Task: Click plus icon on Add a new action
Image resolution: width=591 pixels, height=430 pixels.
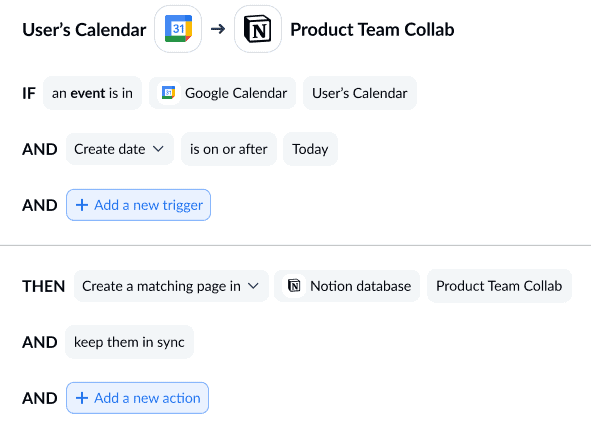Action: coord(82,398)
